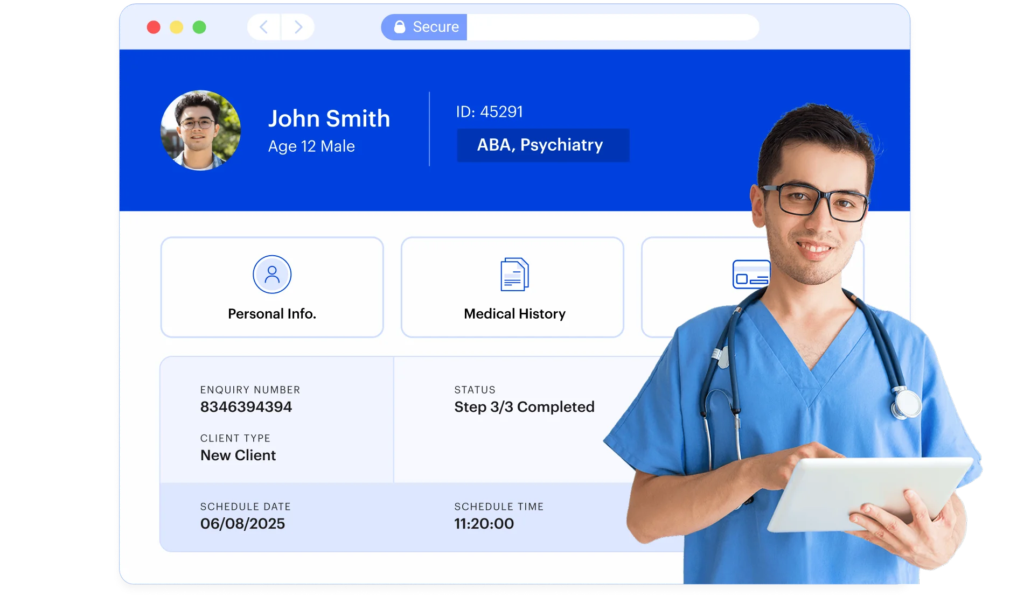Go back using the left arrow button
This screenshot has width=1024, height=597.
(263, 27)
